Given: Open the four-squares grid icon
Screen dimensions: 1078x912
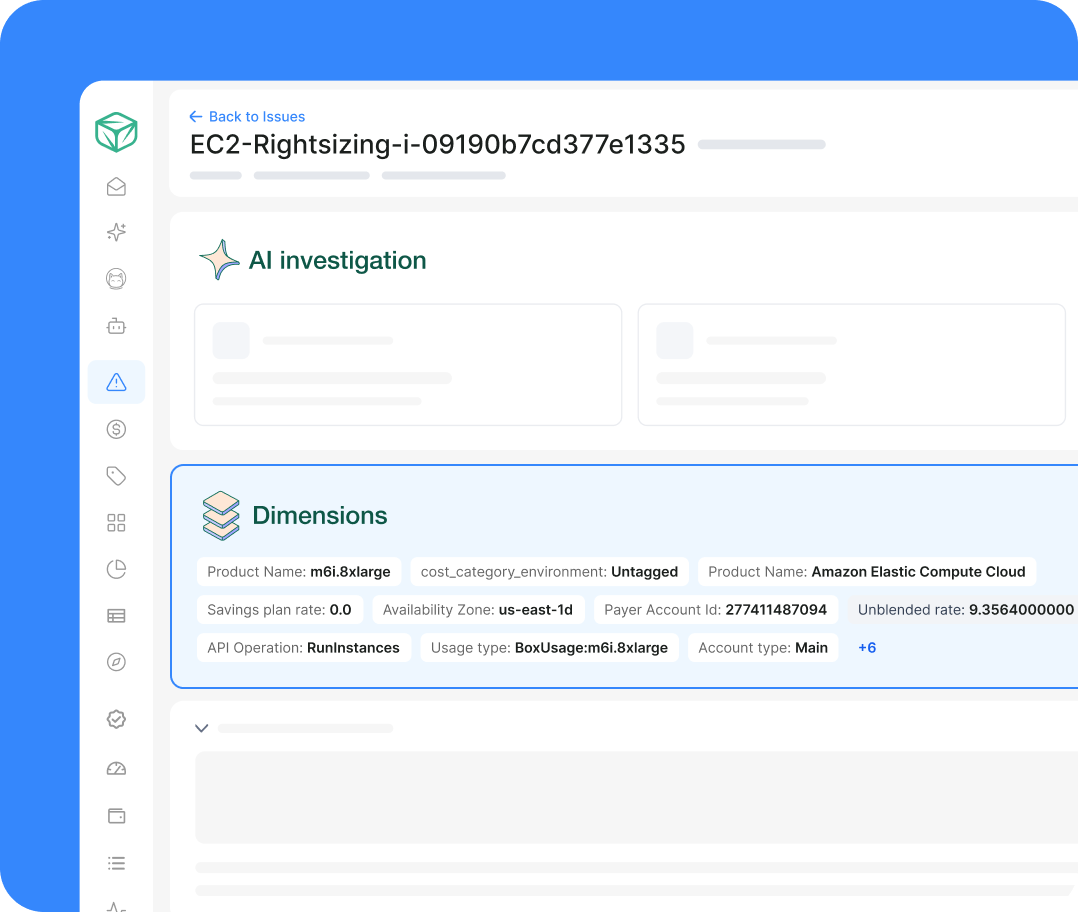Looking at the screenshot, I should [x=116, y=523].
